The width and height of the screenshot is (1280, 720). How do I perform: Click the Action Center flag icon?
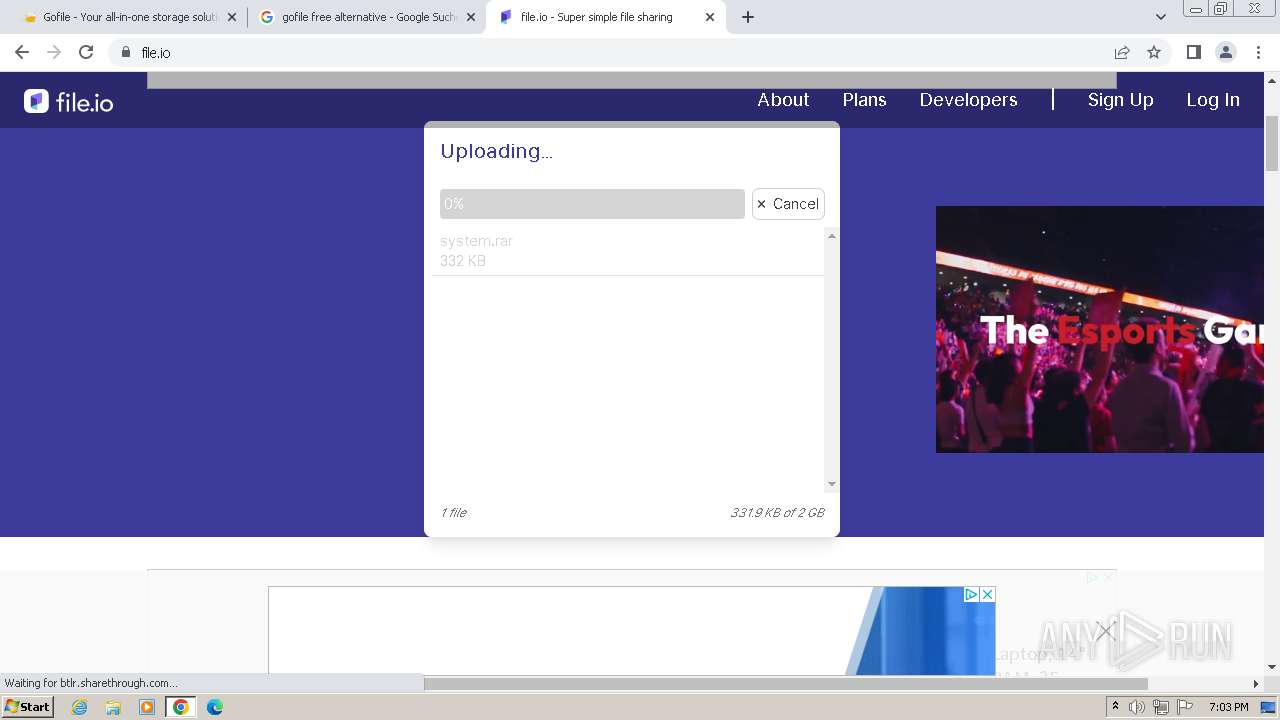click(x=1185, y=707)
